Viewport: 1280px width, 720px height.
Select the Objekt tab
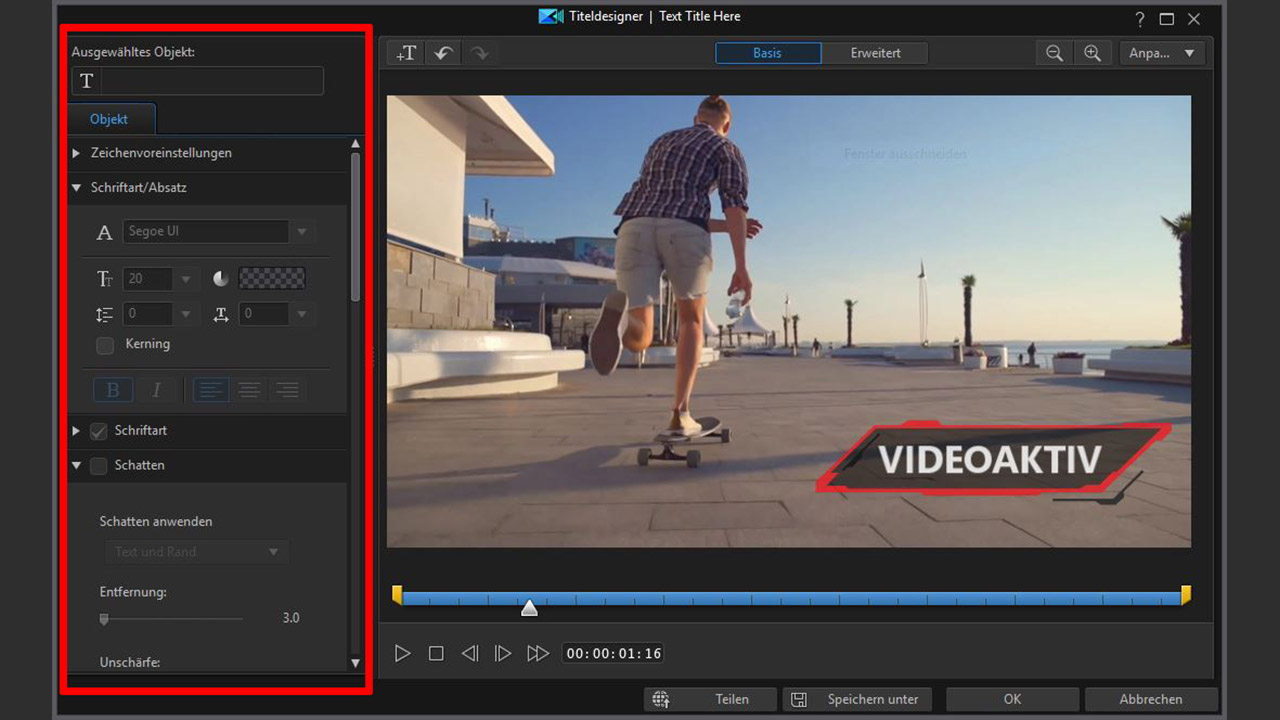(x=109, y=119)
